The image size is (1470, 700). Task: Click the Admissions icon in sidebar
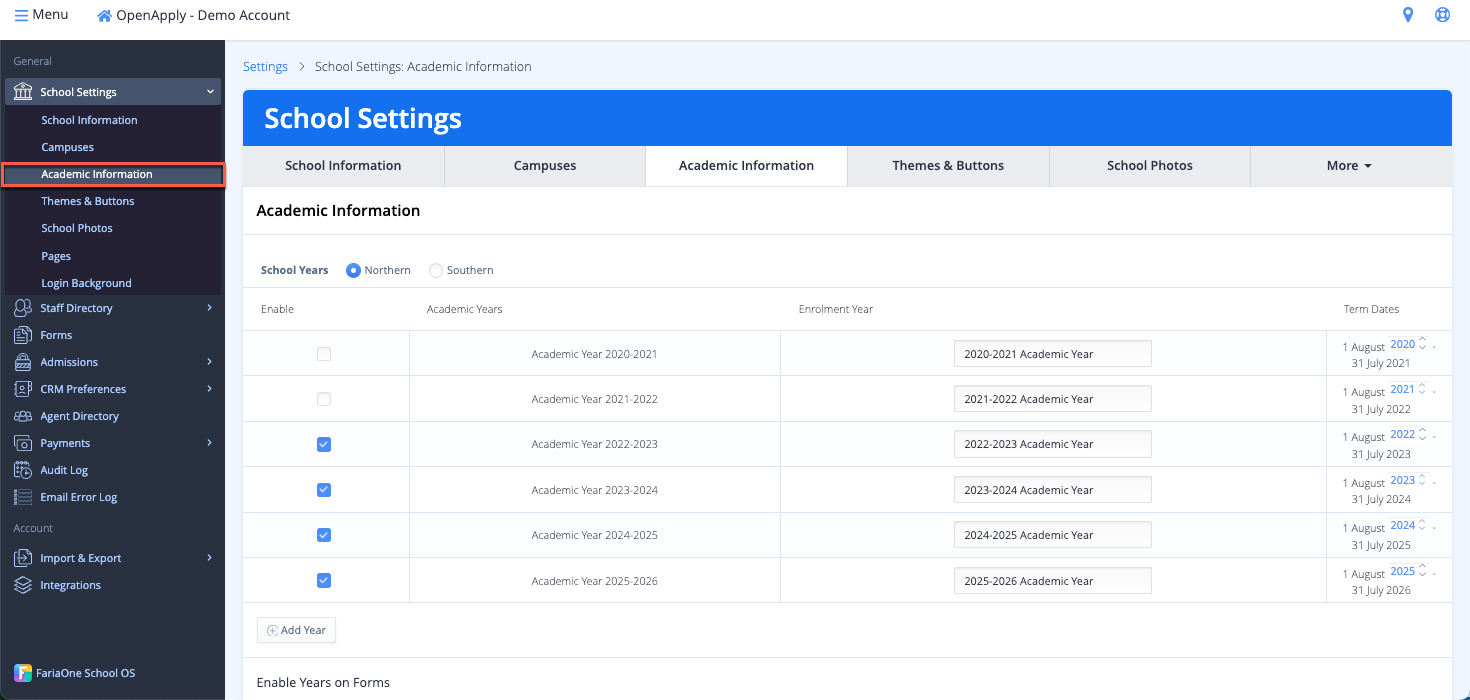[23, 362]
